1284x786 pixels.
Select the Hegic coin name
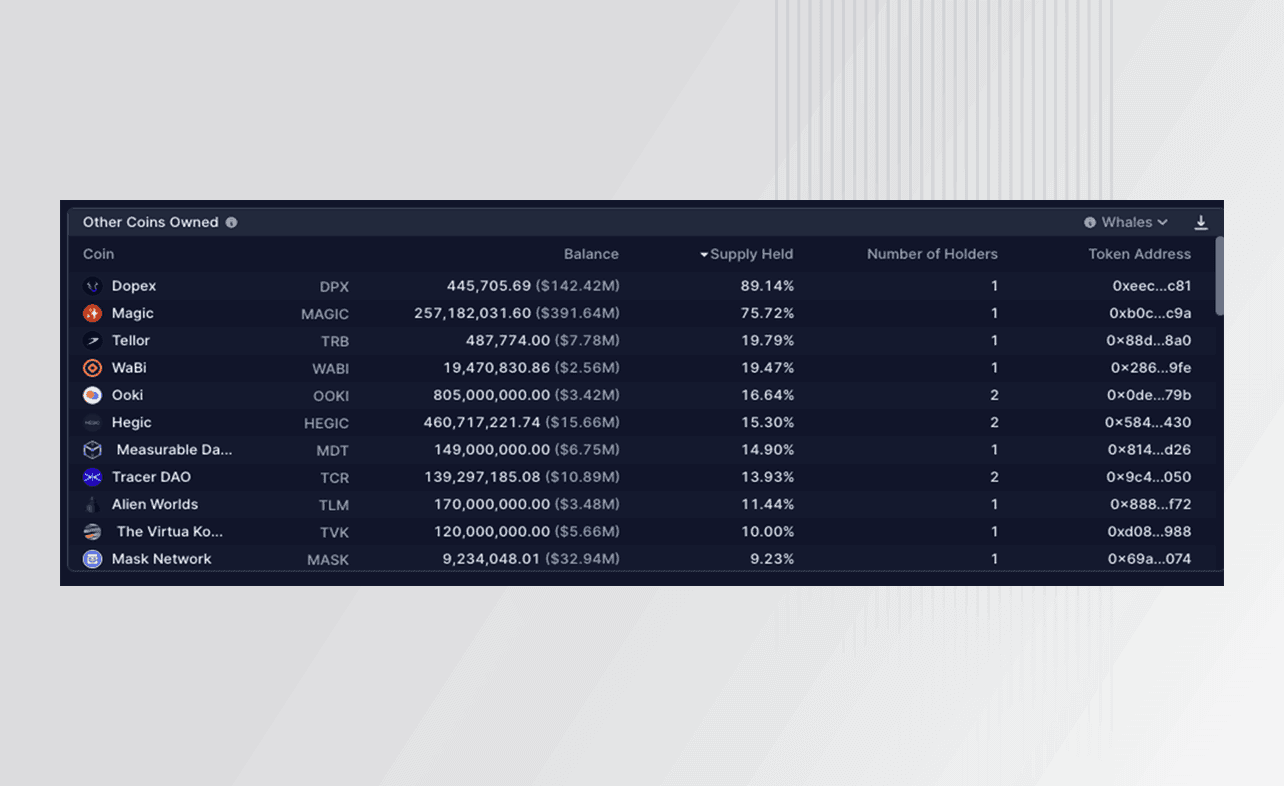132,423
